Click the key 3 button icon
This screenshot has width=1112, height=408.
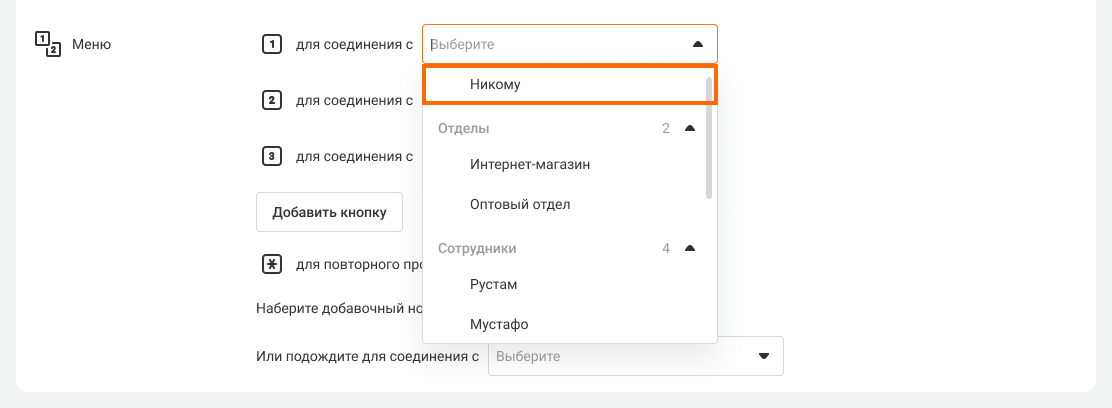click(270, 156)
